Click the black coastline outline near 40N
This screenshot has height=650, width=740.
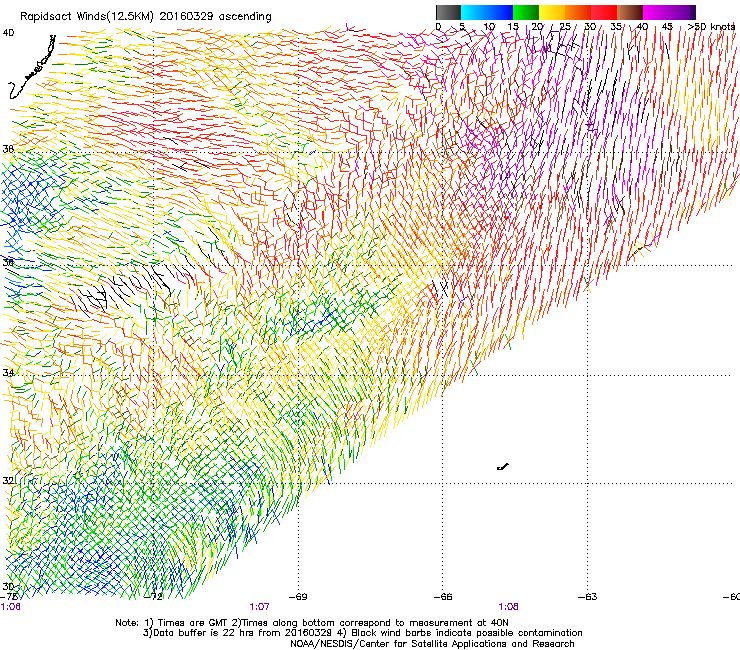[x=32, y=67]
